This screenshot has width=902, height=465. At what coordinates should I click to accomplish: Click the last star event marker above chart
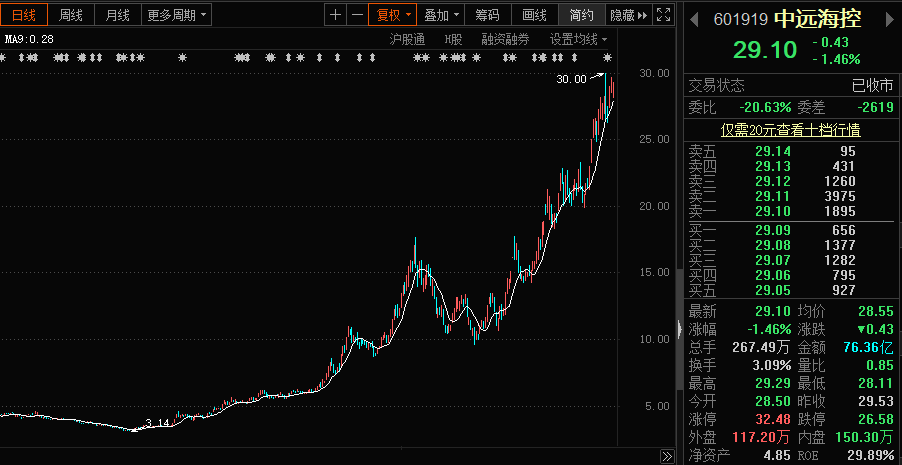(607, 58)
